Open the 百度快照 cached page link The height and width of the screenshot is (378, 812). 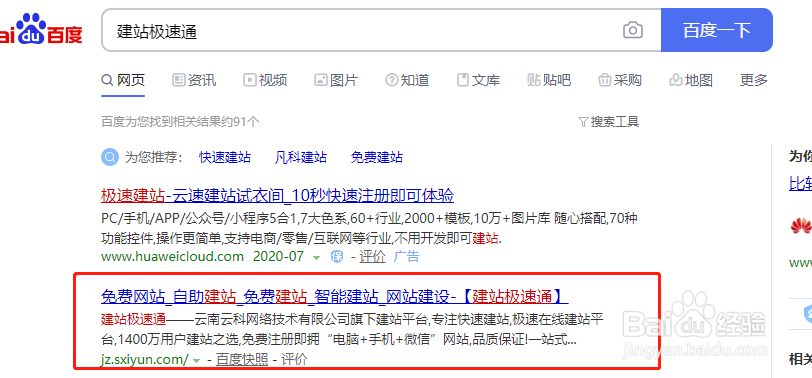point(242,359)
